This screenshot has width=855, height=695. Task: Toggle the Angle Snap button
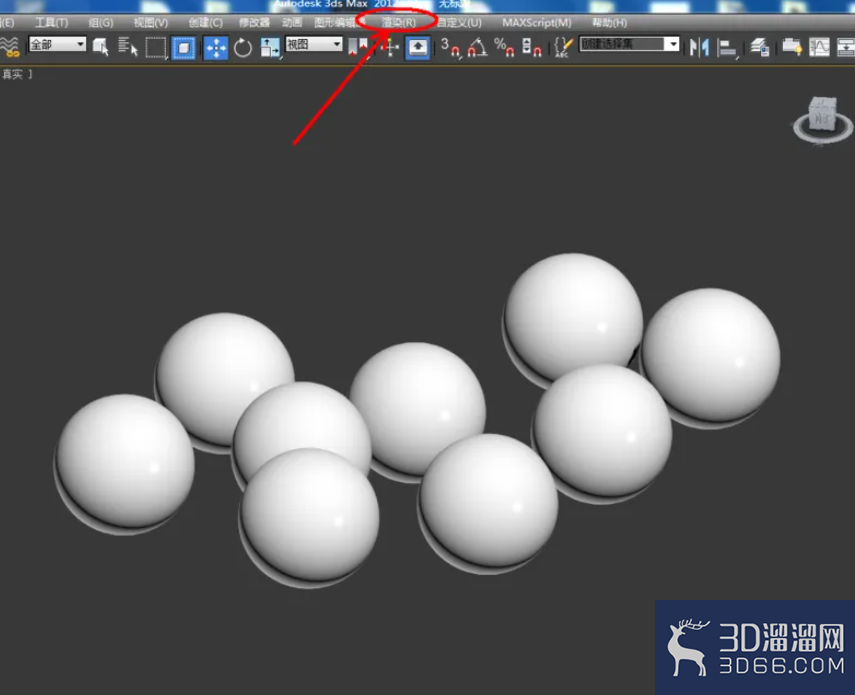click(477, 47)
